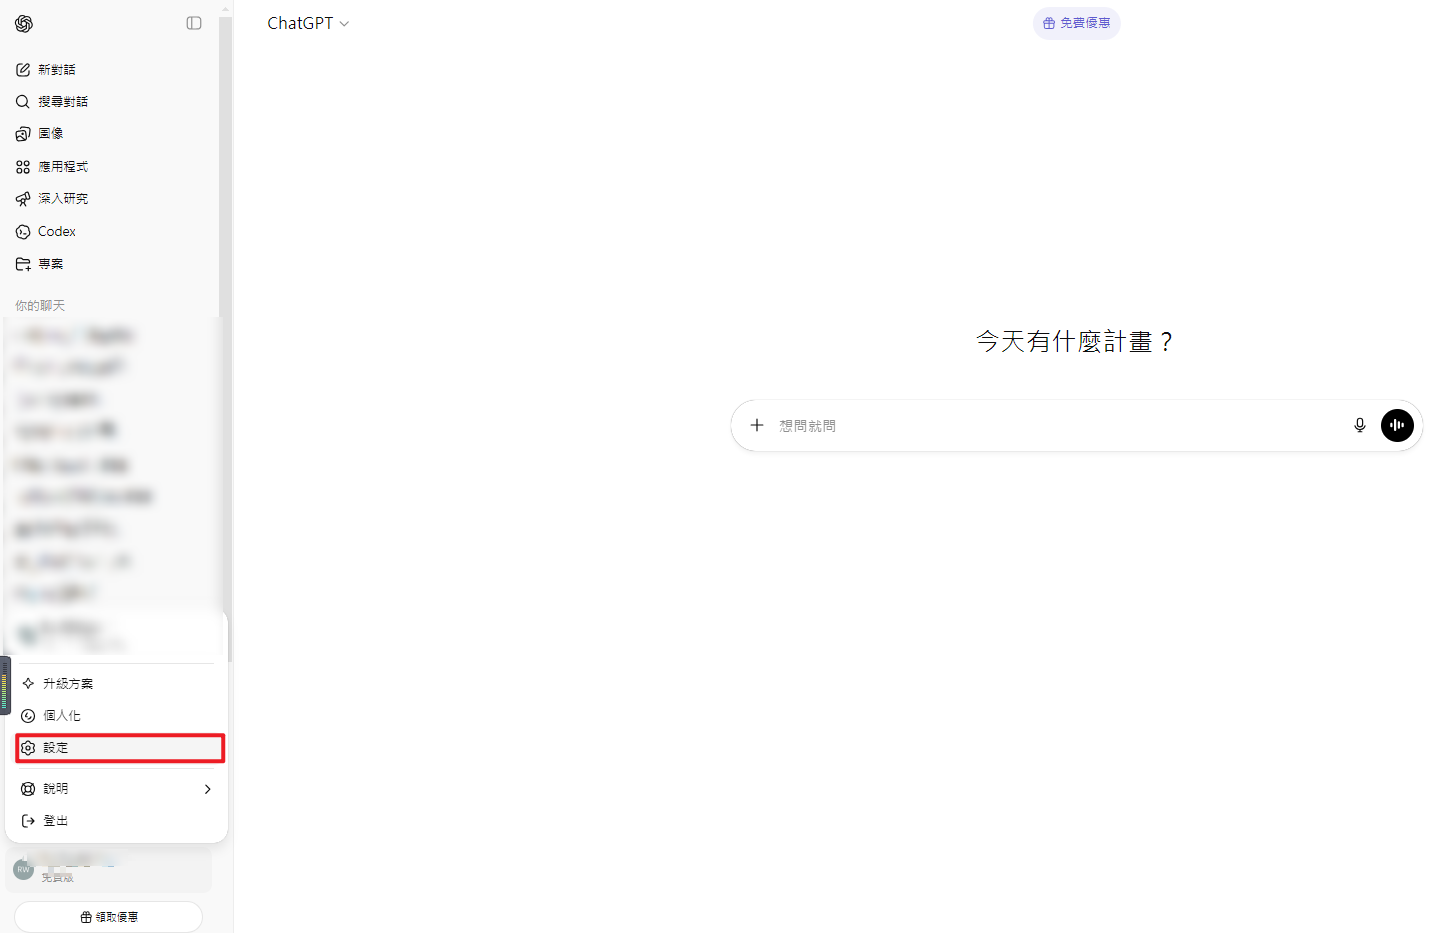Viewport: 1442px width, 933px height.
Task: Open 搜尋對話 search chats
Action: pyautogui.click(x=62, y=102)
